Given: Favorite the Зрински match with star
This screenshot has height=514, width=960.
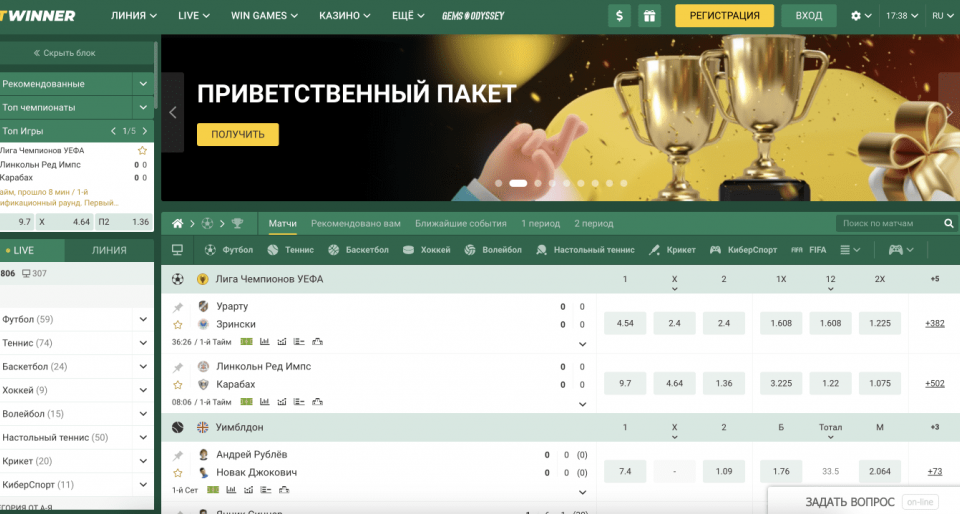Looking at the screenshot, I should 178,324.
